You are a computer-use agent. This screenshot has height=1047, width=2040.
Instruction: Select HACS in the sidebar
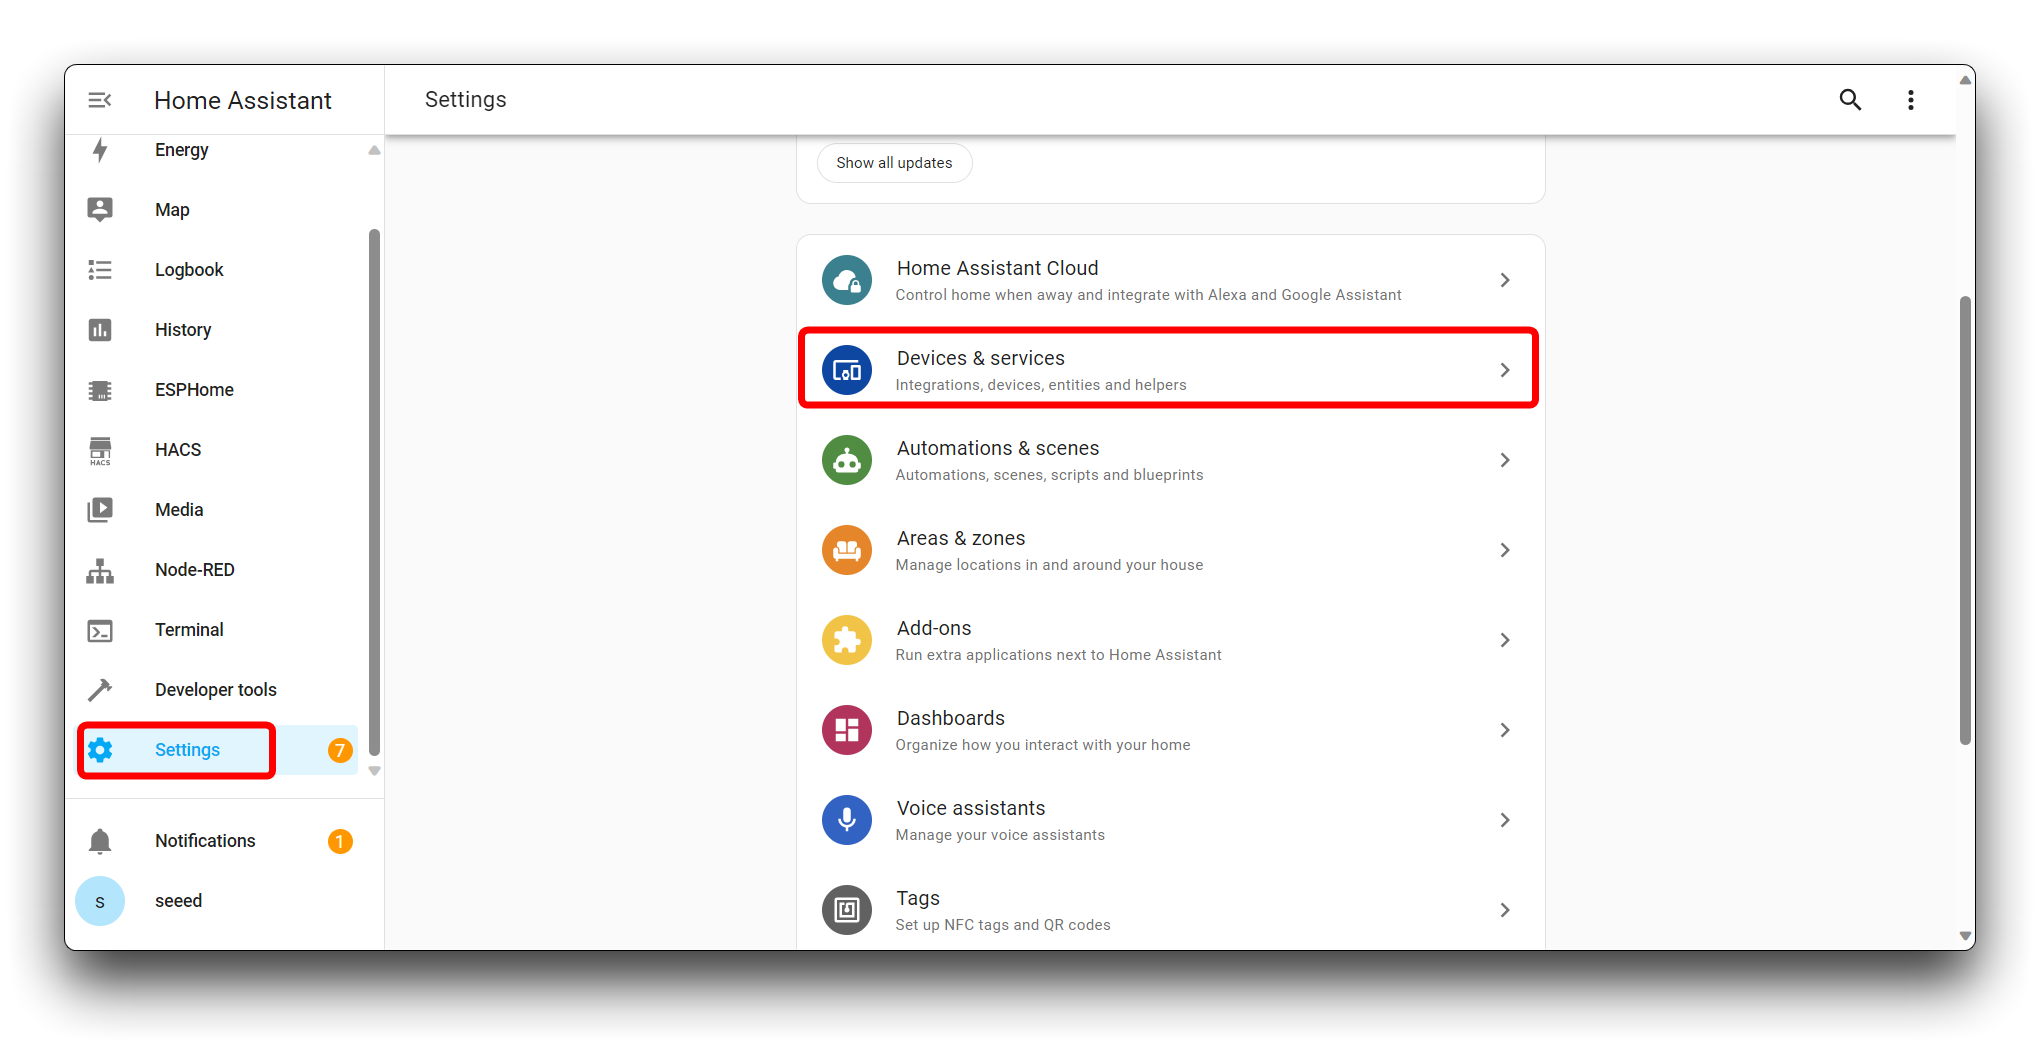218,450
